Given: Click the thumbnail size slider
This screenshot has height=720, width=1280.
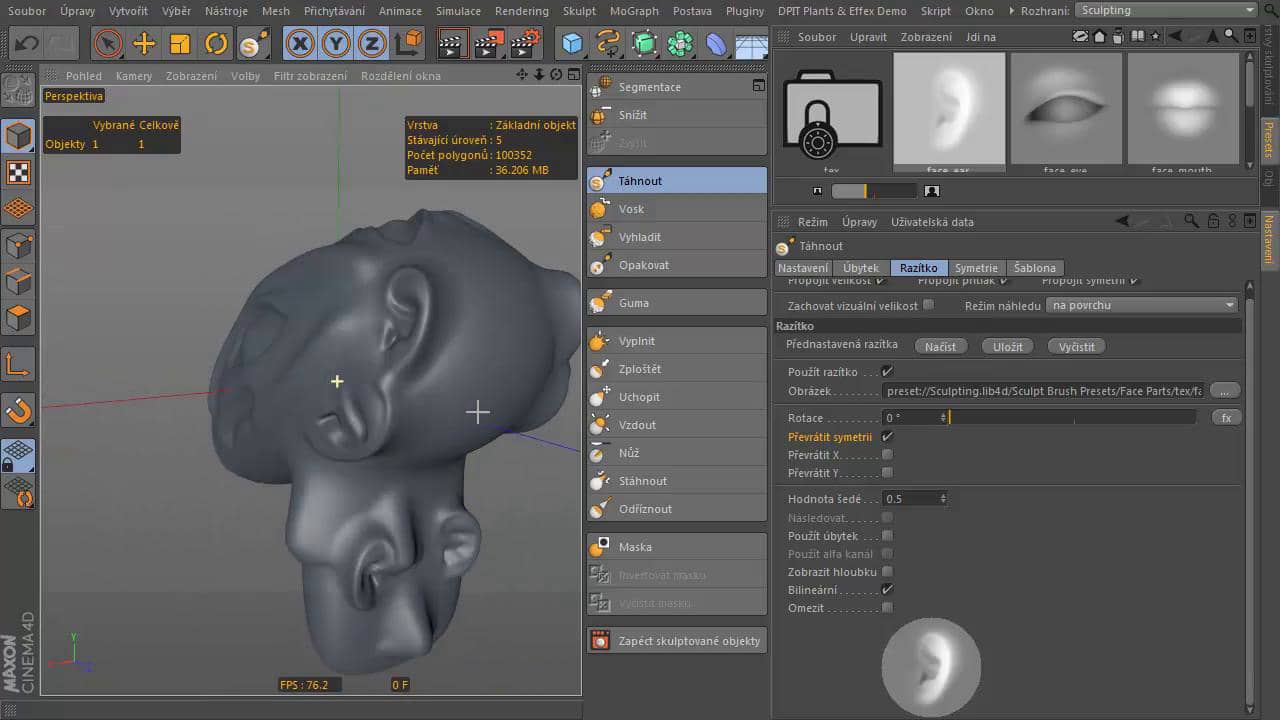Looking at the screenshot, I should [874, 191].
